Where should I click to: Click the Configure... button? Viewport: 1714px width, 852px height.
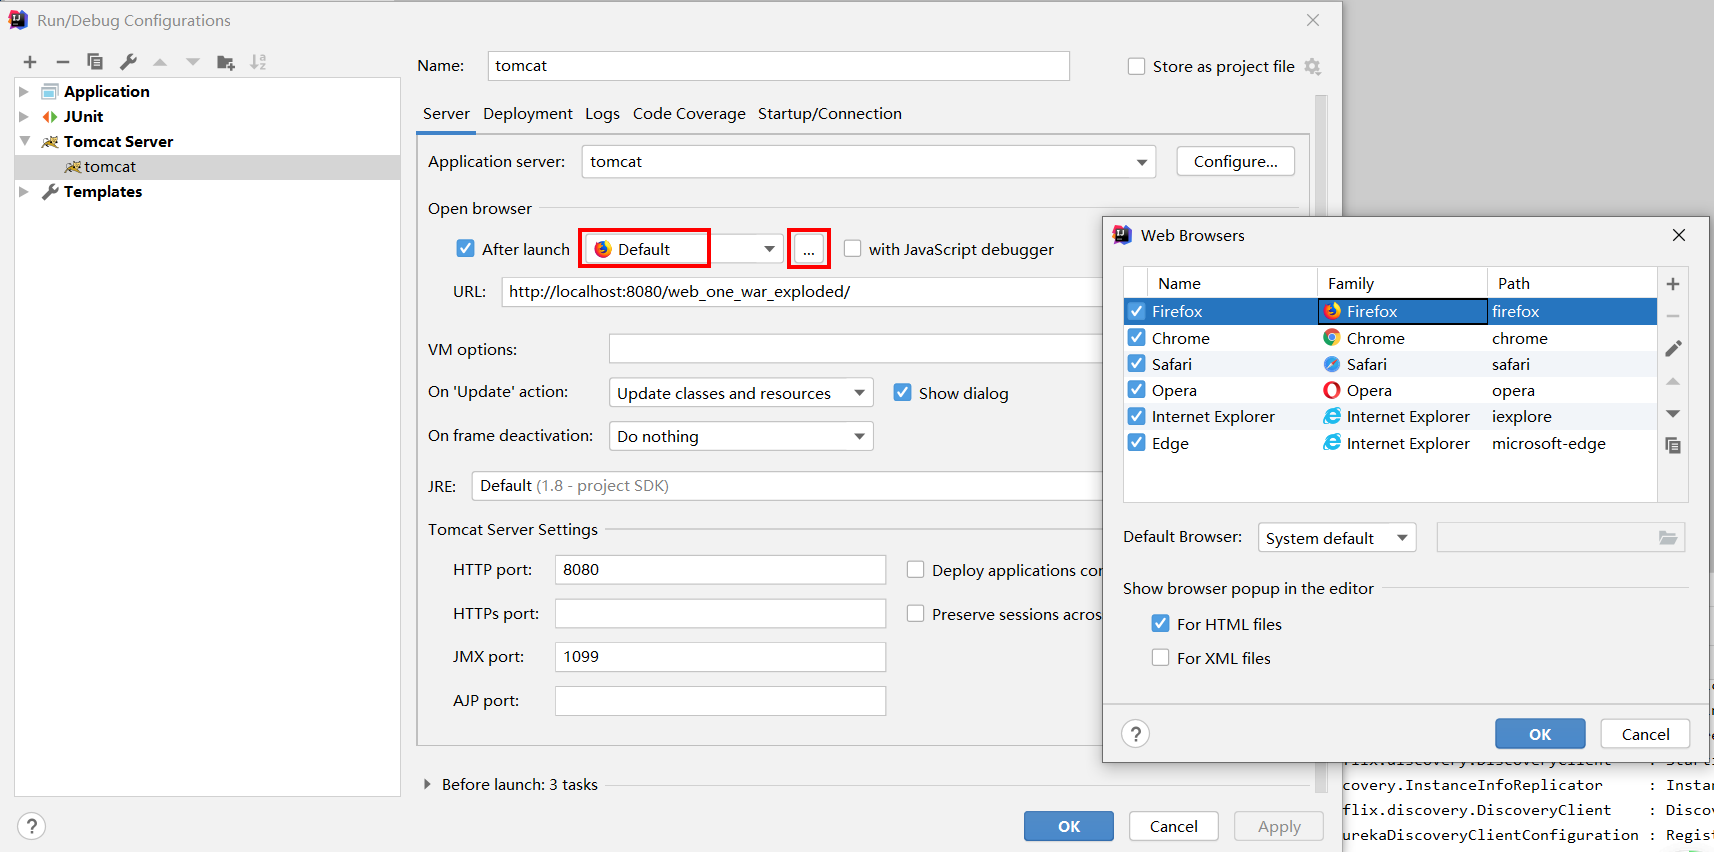point(1235,161)
